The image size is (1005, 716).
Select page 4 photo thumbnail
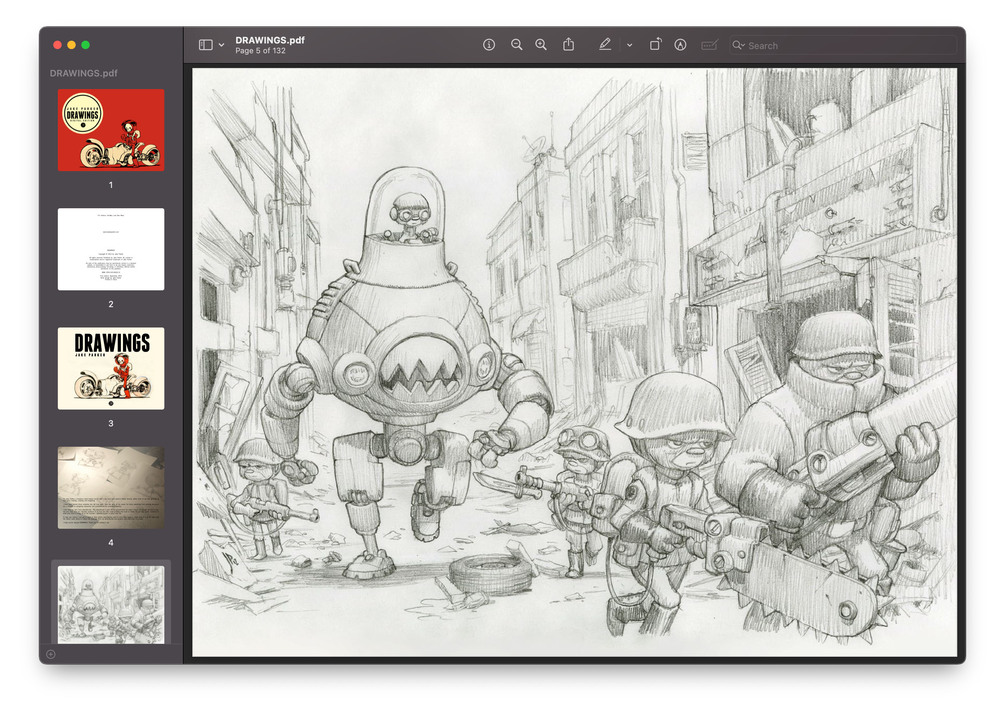[x=111, y=488]
